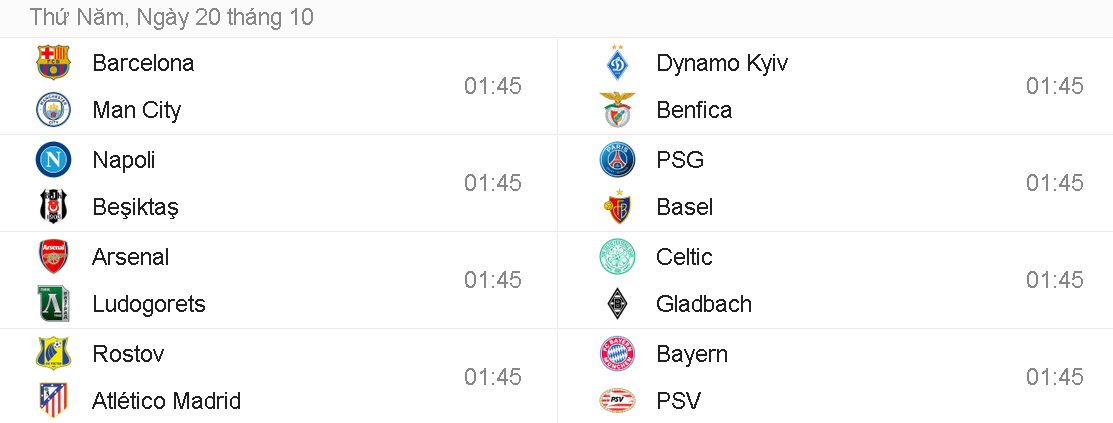This screenshot has height=423, width=1113.
Task: Click the Barcelona vs Man City kickoff time
Action: (492, 86)
